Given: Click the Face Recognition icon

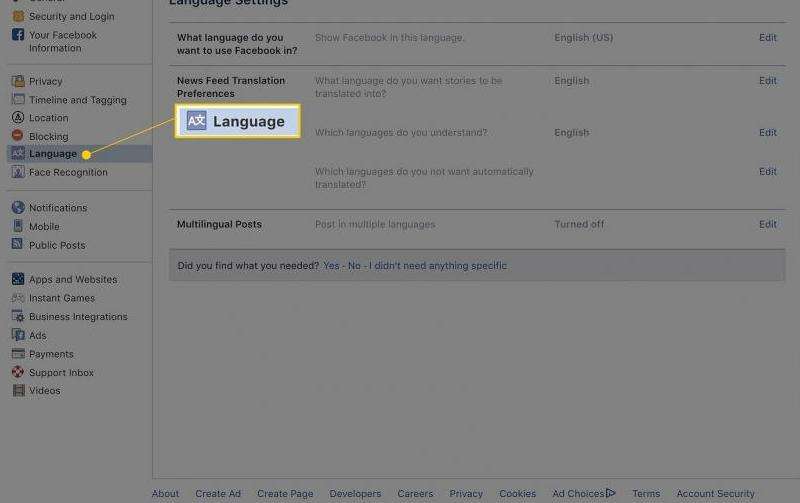Looking at the screenshot, I should tap(18, 172).
